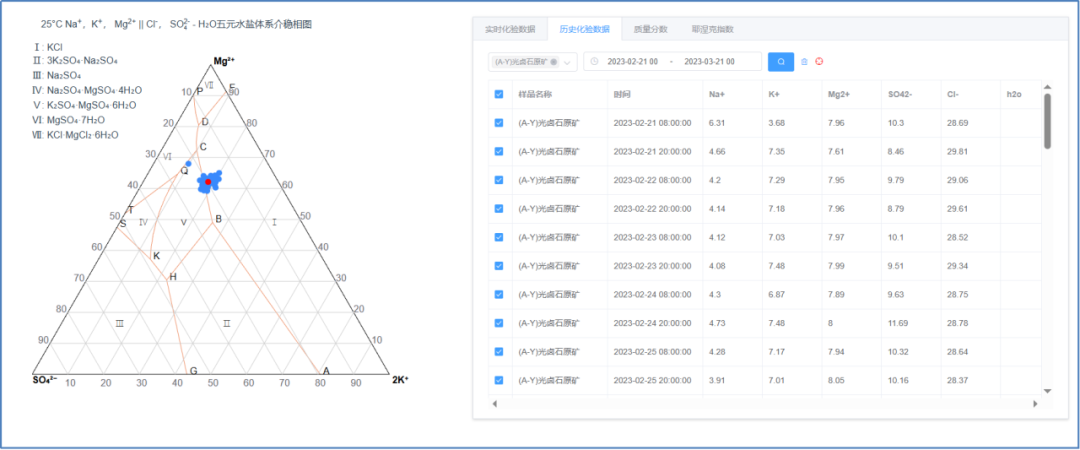Screen dimensions: 1080x450
Task: Open the 耶涅克指数 tab
Action: (712, 30)
